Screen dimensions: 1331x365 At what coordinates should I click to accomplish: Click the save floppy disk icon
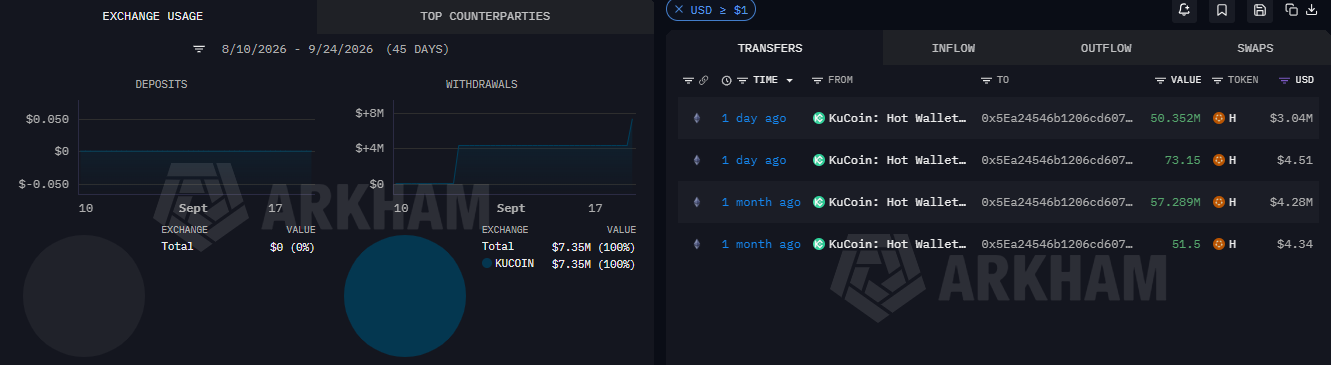pos(1260,10)
